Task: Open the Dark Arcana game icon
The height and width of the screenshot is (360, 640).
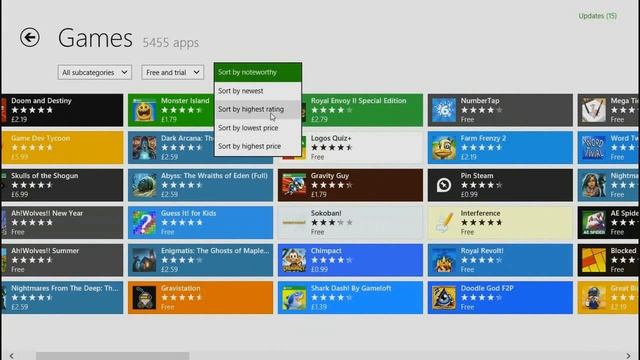Action: [x=144, y=148]
